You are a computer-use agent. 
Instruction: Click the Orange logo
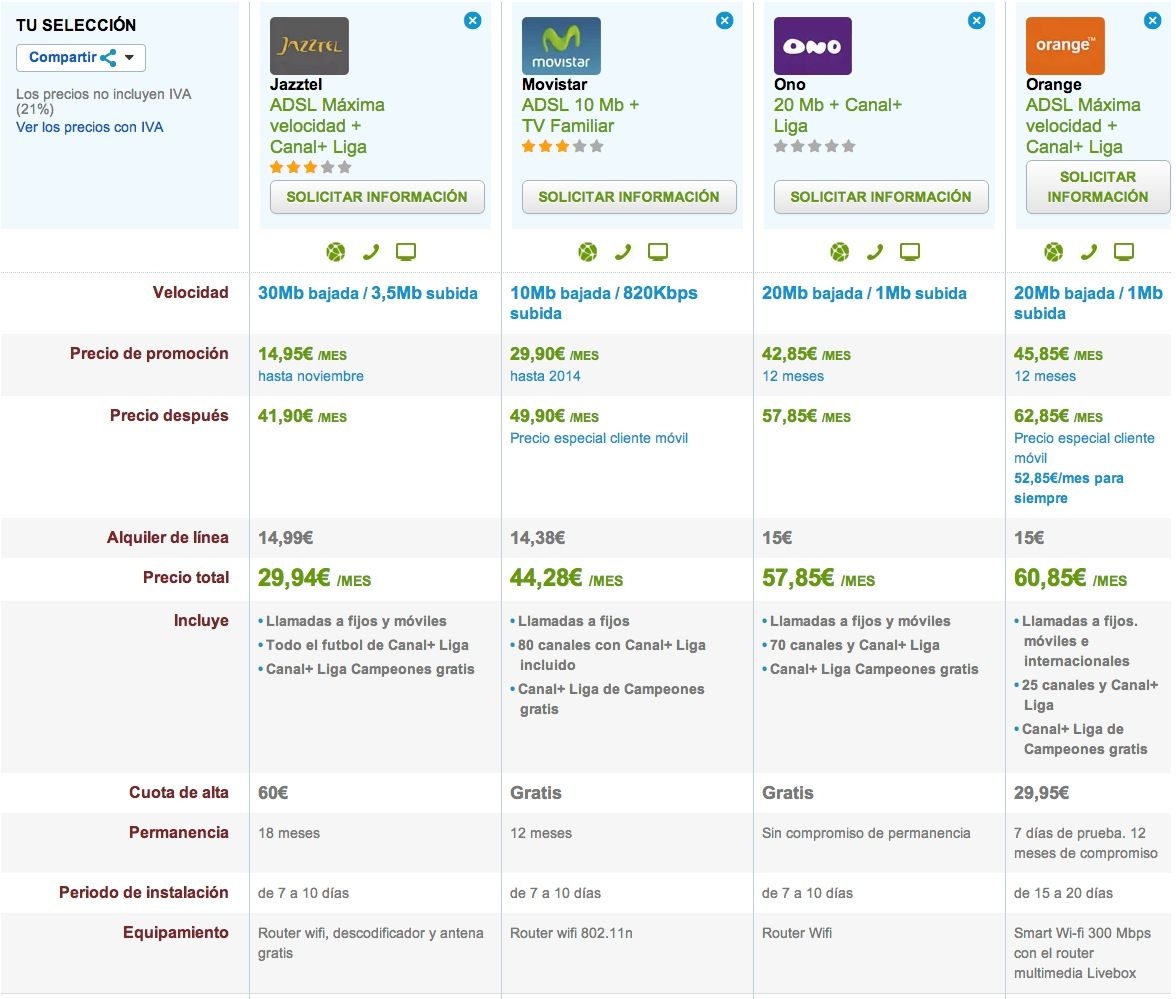[x=1065, y=46]
